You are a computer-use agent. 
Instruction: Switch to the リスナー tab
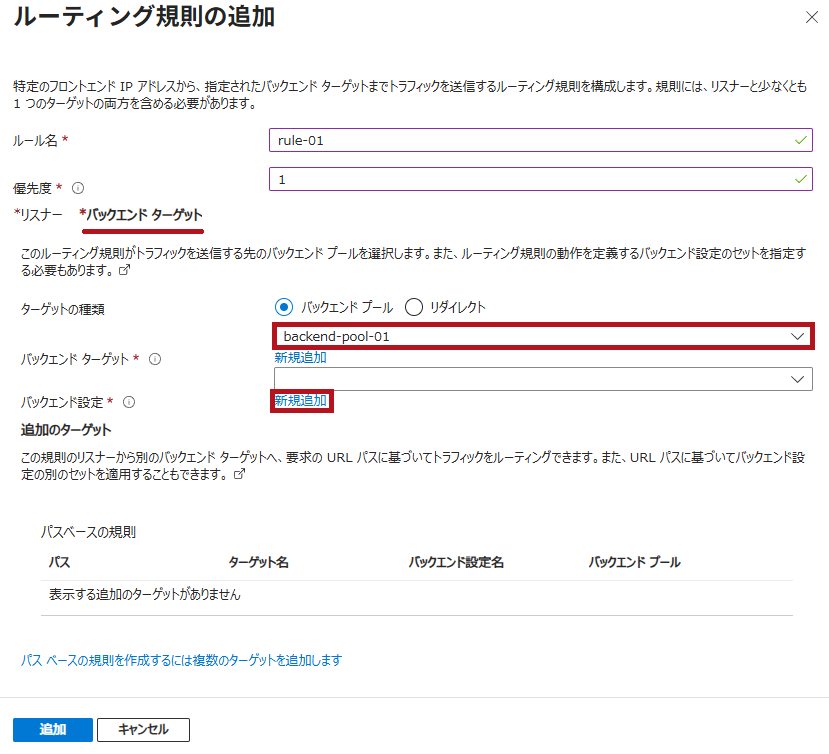[38, 215]
